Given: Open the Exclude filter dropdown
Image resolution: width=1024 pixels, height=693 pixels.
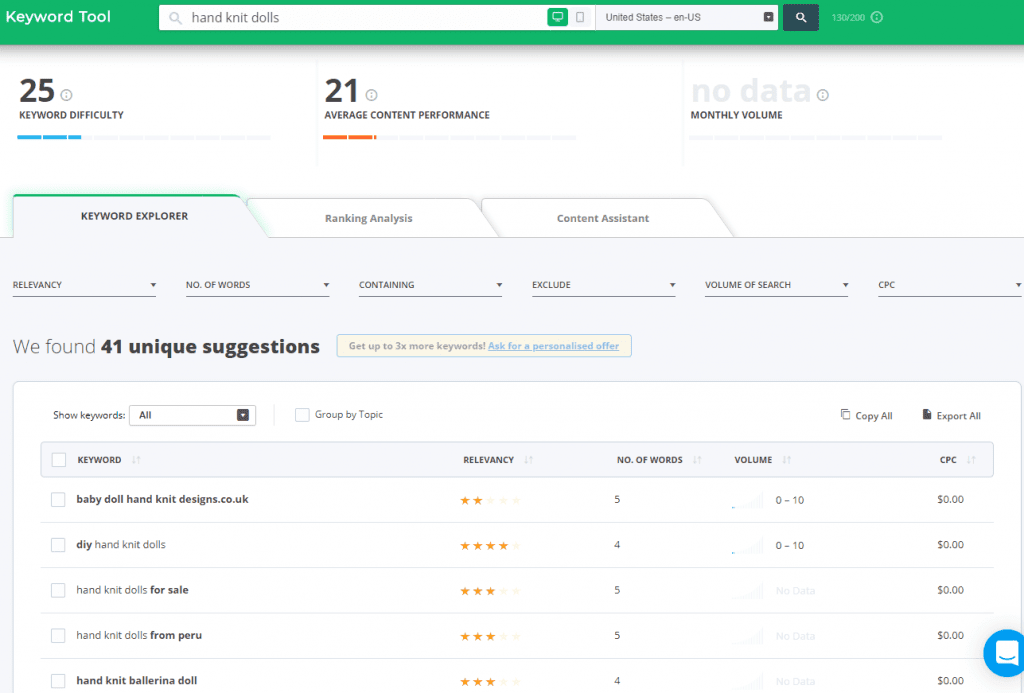Looking at the screenshot, I should 603,285.
